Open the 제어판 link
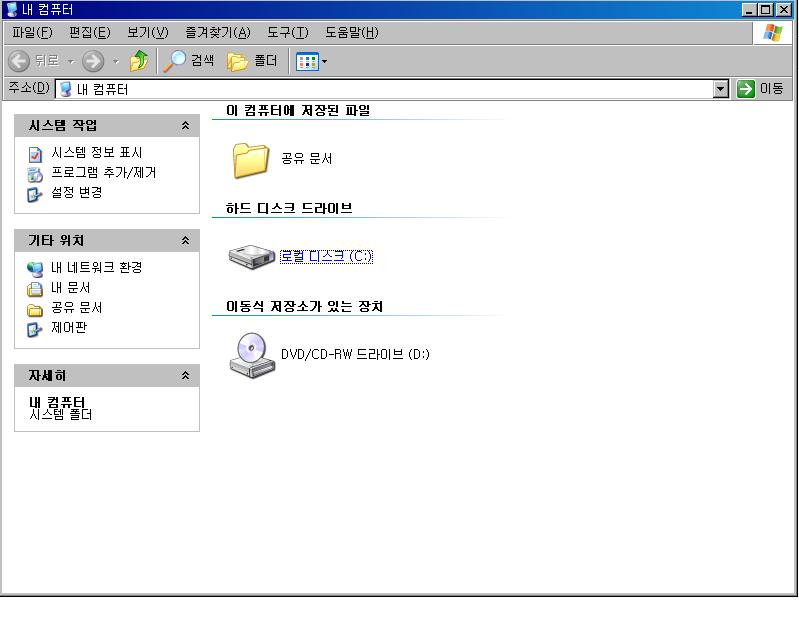The image size is (799, 623). pyautogui.click(x=69, y=328)
